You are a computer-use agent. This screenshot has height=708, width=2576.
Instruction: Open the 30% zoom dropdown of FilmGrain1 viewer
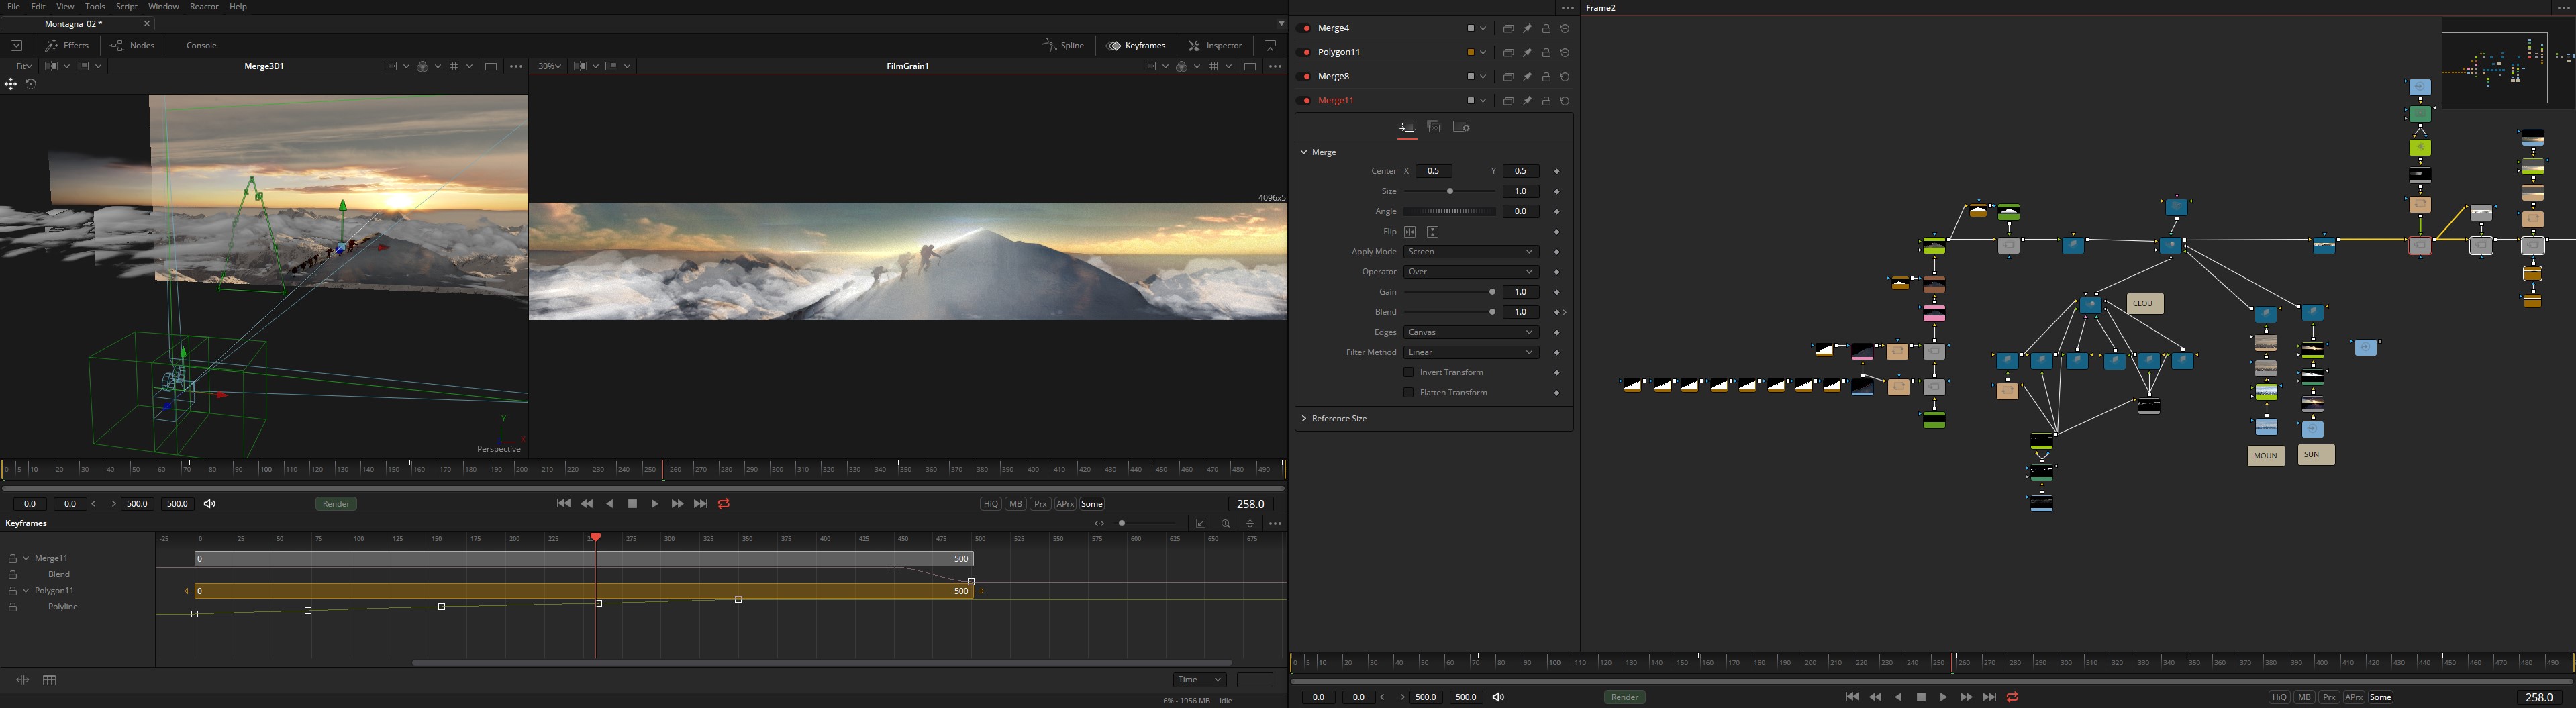tap(549, 66)
